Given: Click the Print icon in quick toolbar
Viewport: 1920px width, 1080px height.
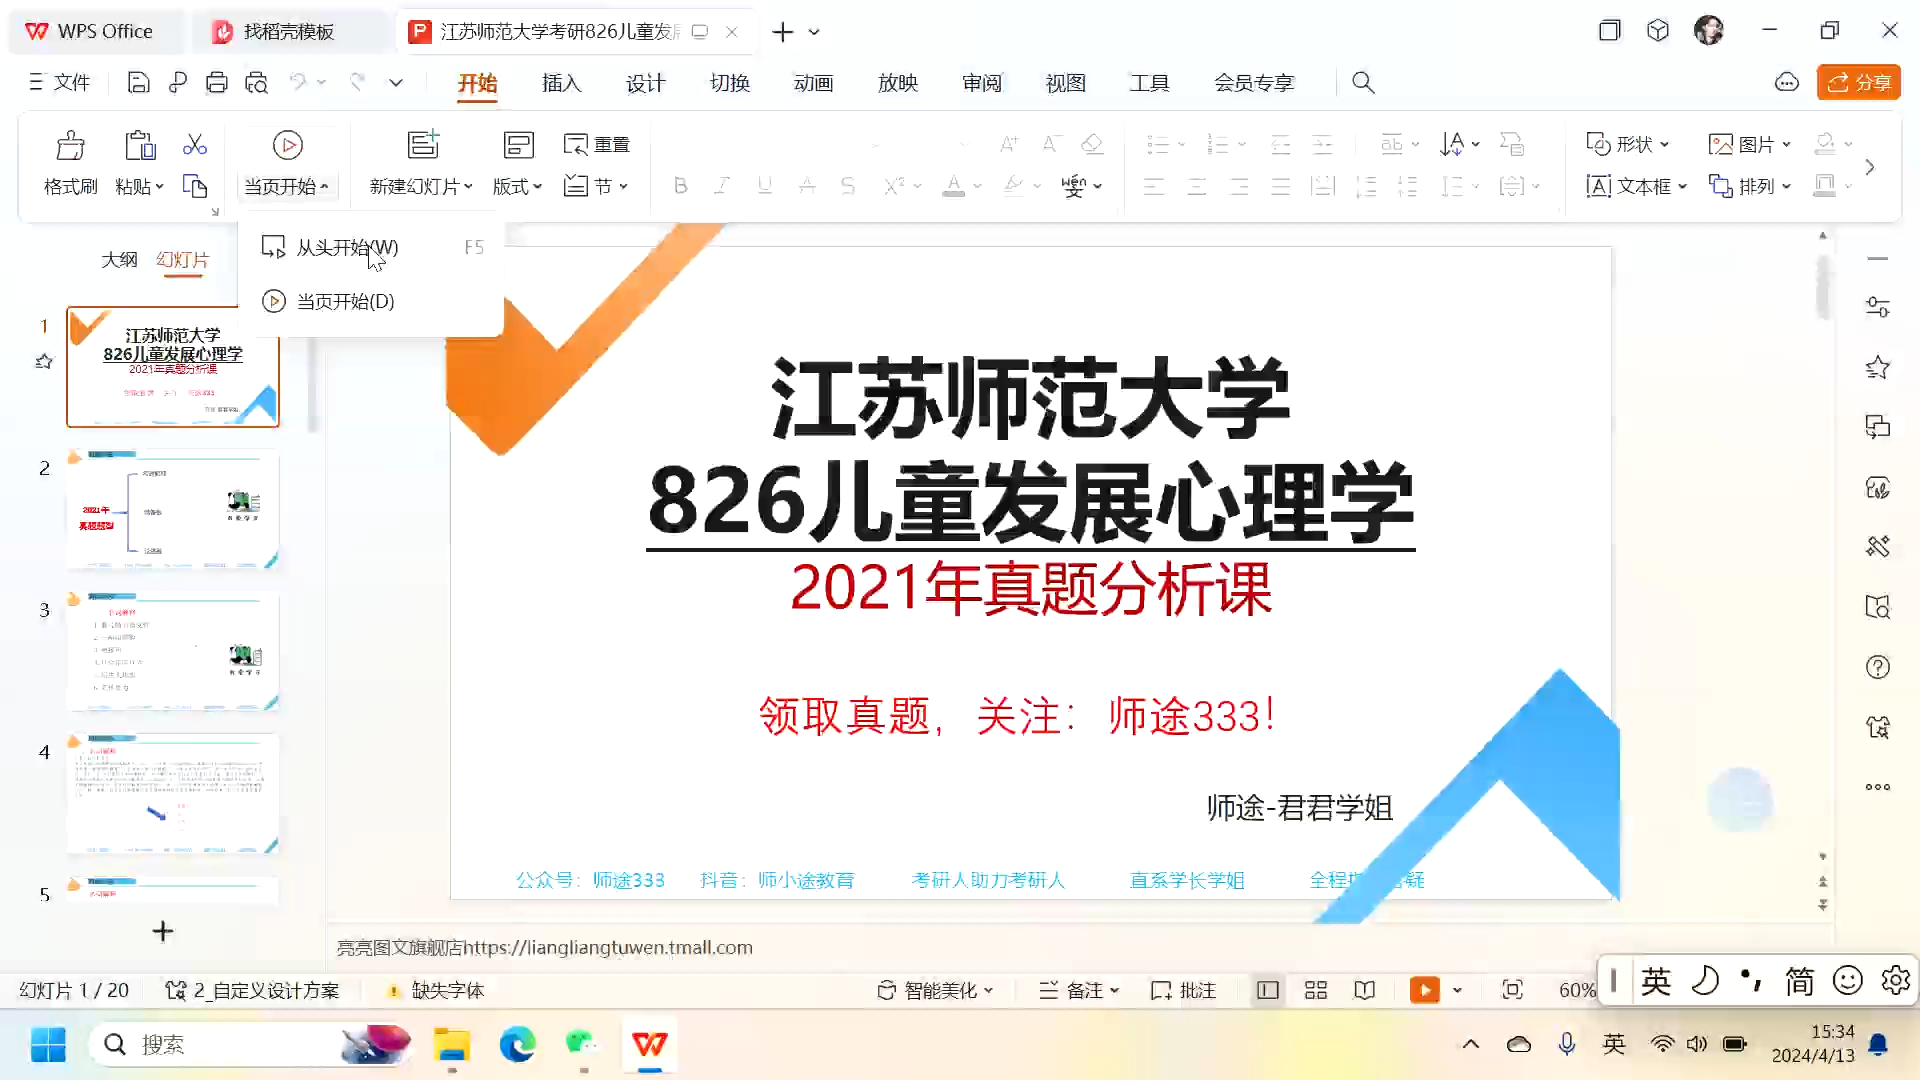Looking at the screenshot, I should click(216, 83).
